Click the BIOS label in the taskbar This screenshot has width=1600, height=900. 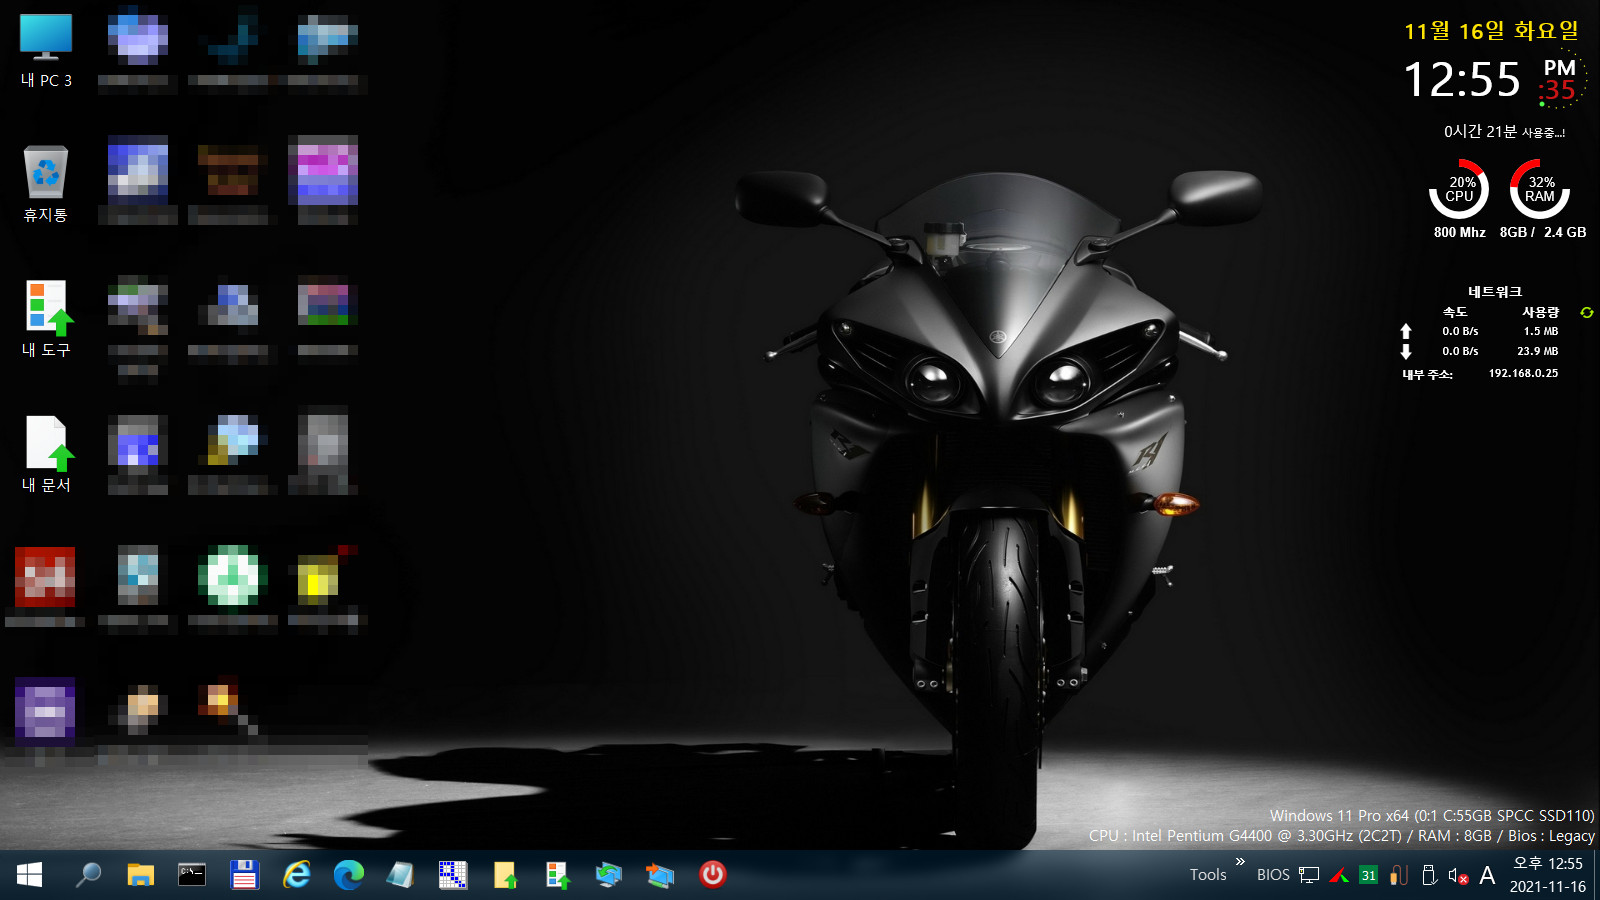(1273, 875)
